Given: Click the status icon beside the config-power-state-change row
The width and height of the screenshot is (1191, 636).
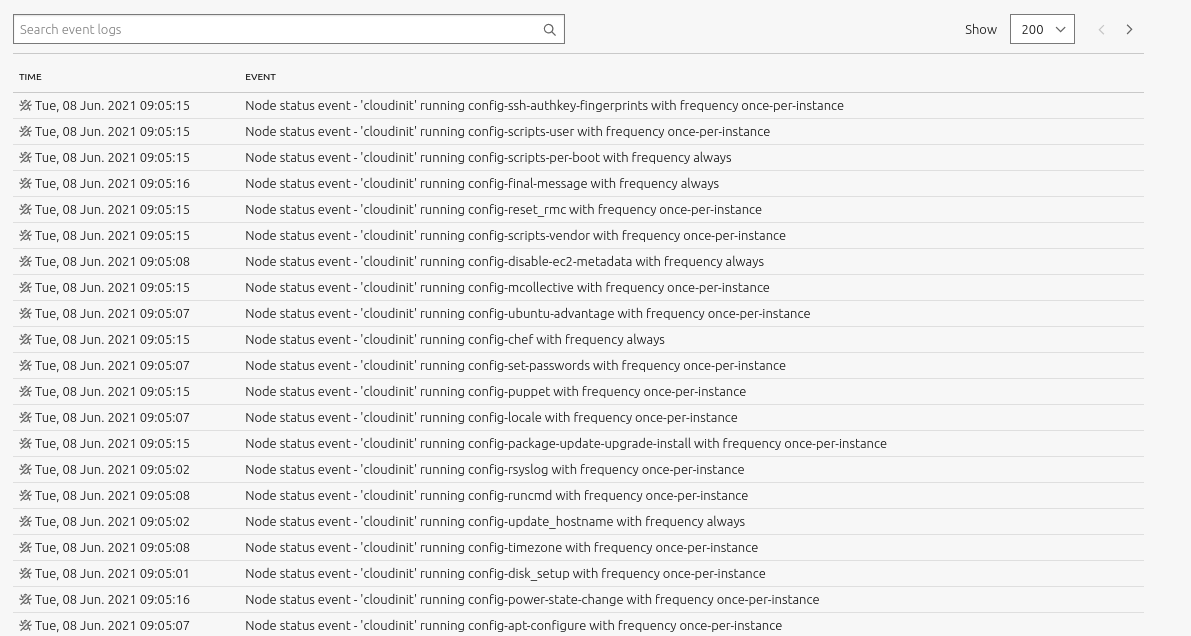Looking at the screenshot, I should (x=26, y=599).
